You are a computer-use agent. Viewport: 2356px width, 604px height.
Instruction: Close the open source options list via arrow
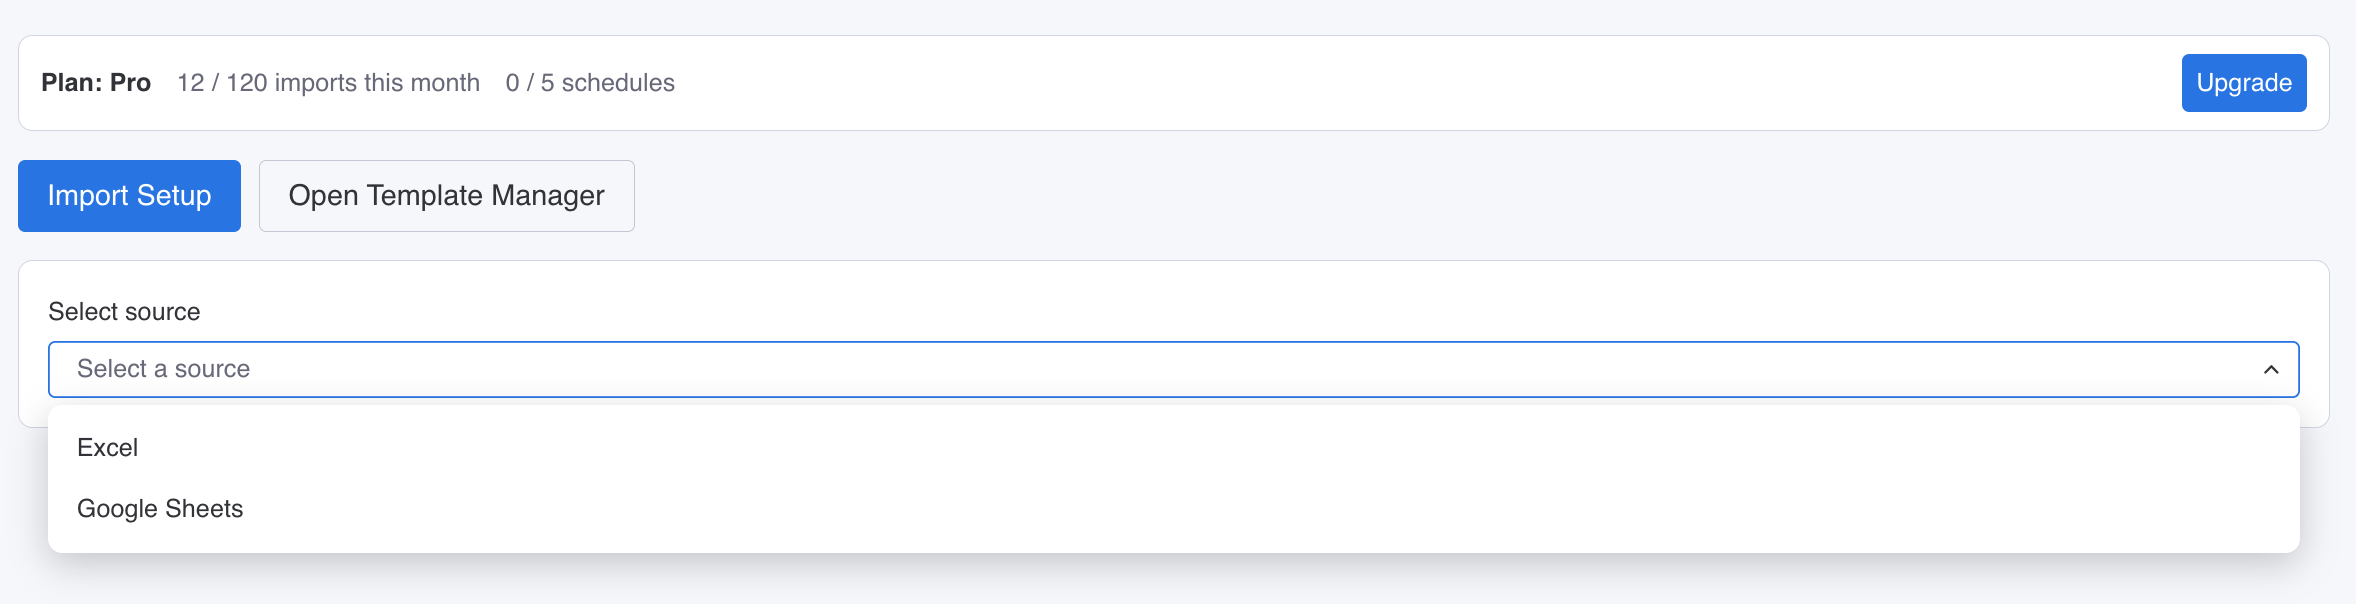pyautogui.click(x=2270, y=370)
